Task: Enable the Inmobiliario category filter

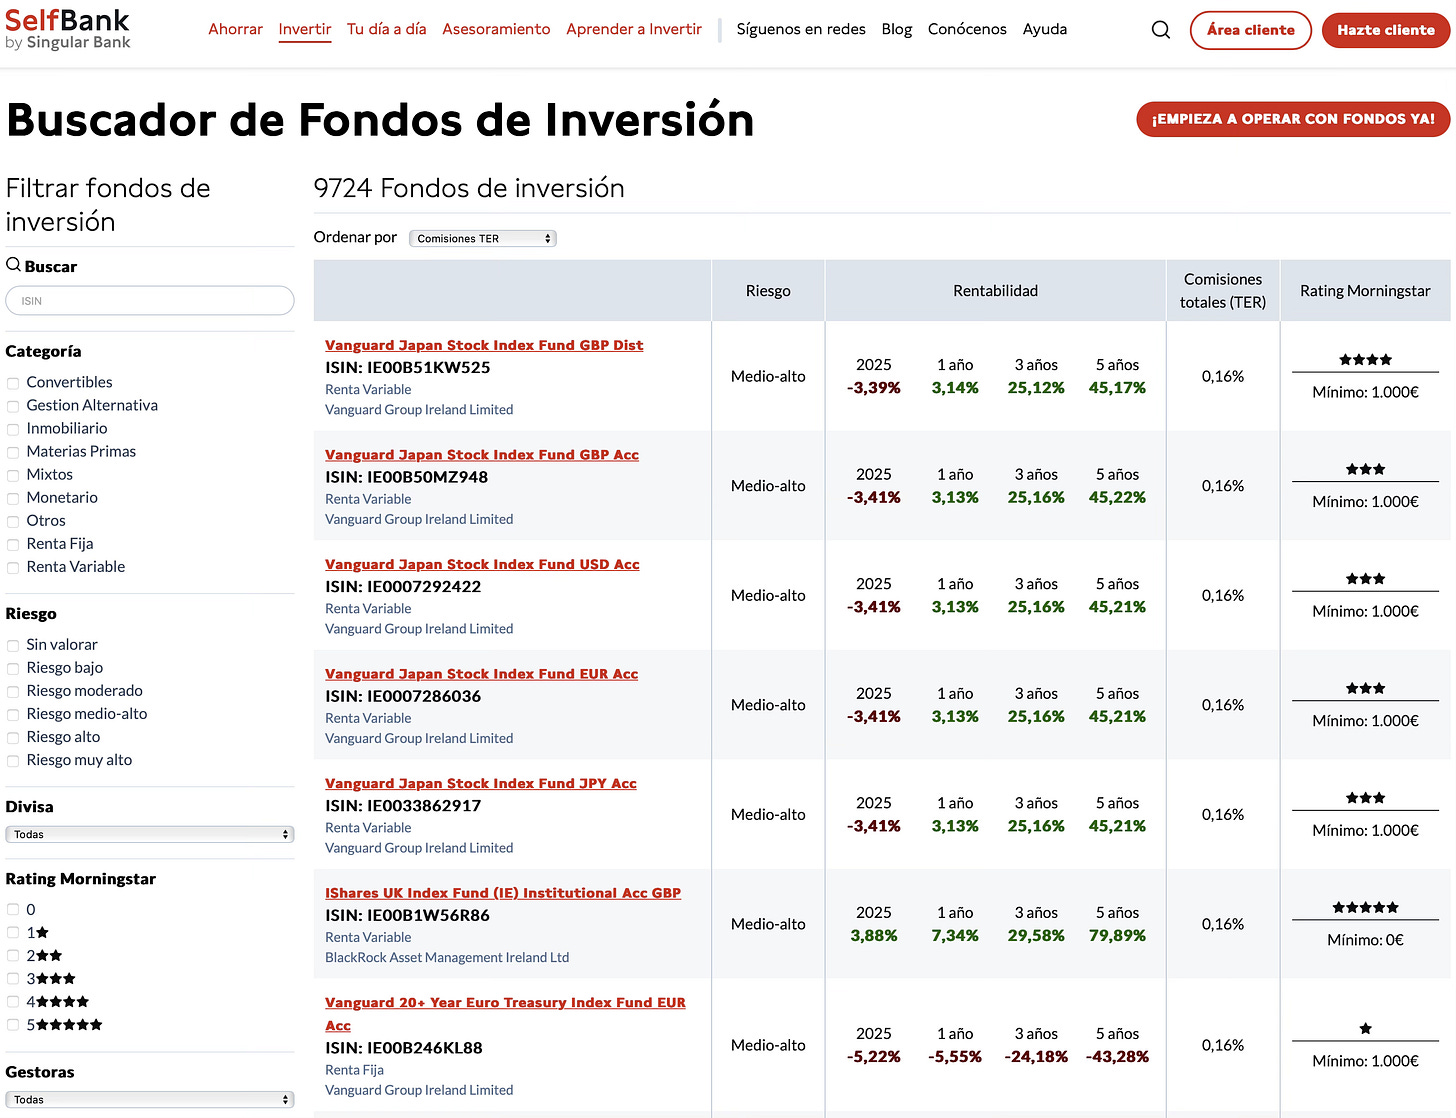Action: point(13,429)
